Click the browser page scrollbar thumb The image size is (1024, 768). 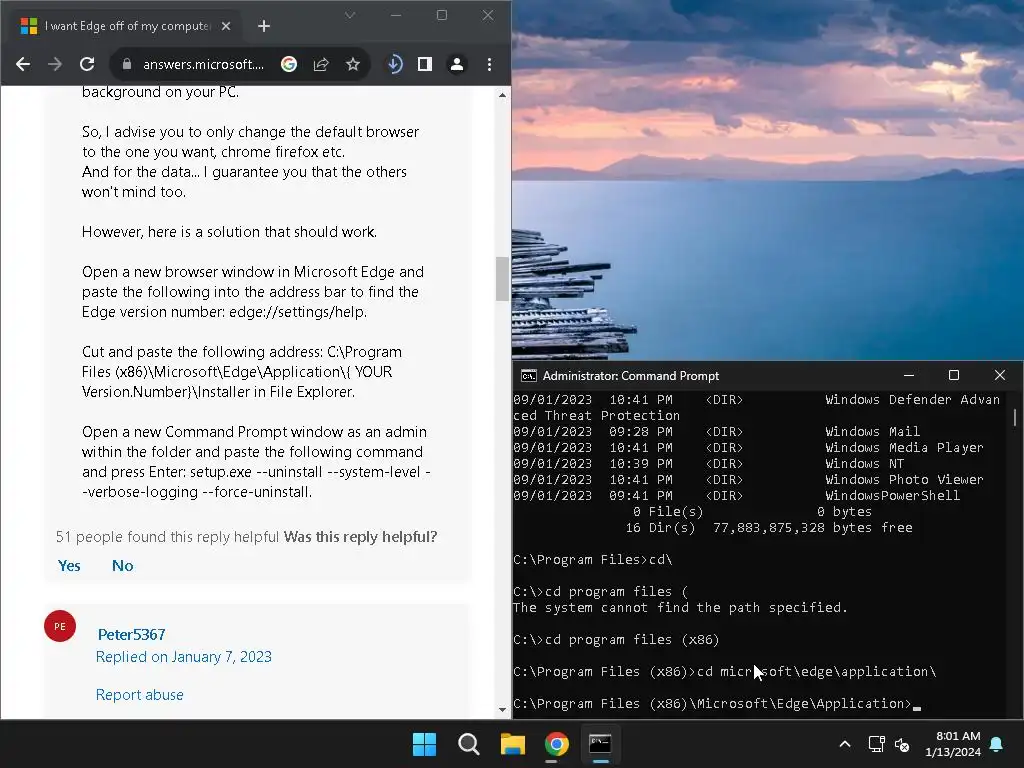pos(502,279)
